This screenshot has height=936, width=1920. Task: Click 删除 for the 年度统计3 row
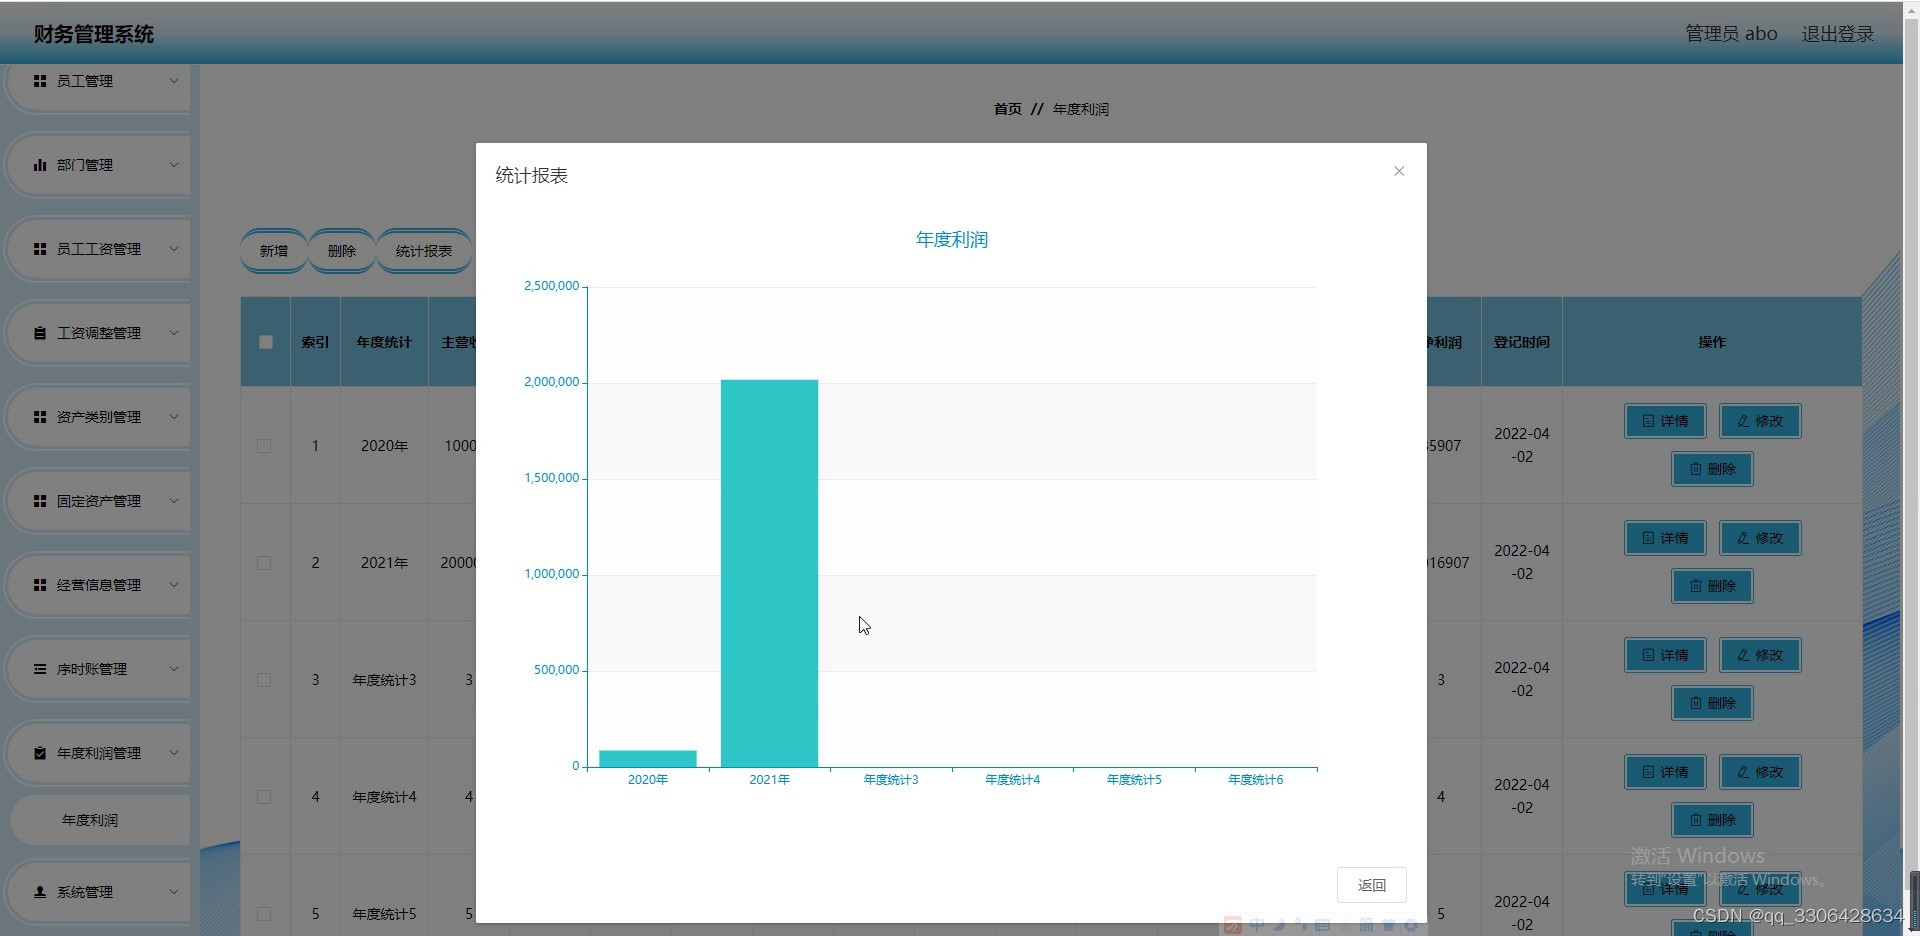click(1712, 703)
